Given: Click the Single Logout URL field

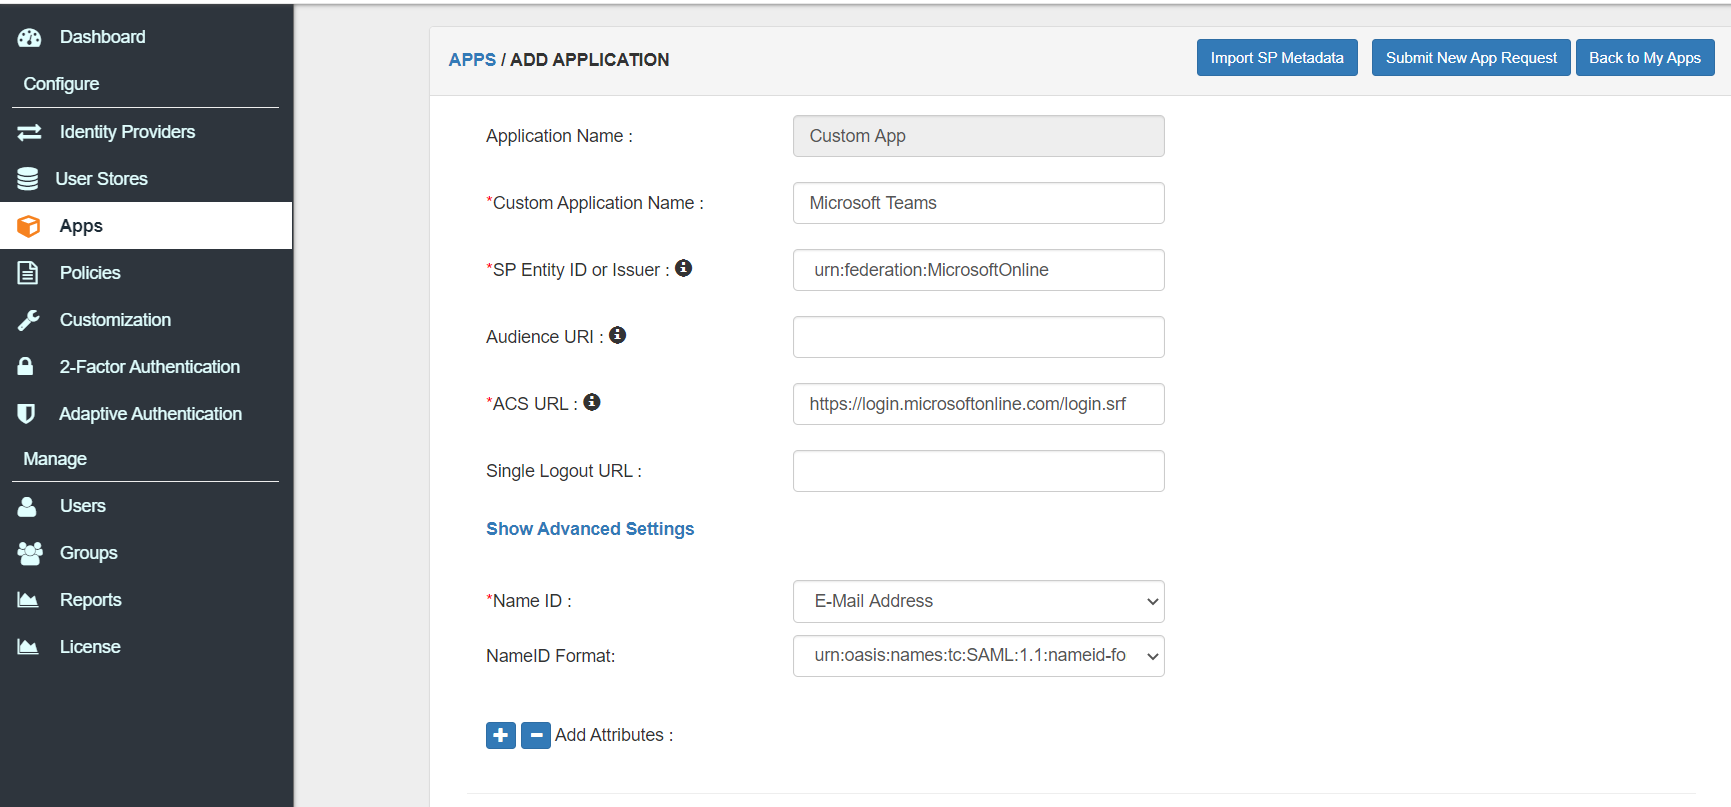Looking at the screenshot, I should [979, 471].
